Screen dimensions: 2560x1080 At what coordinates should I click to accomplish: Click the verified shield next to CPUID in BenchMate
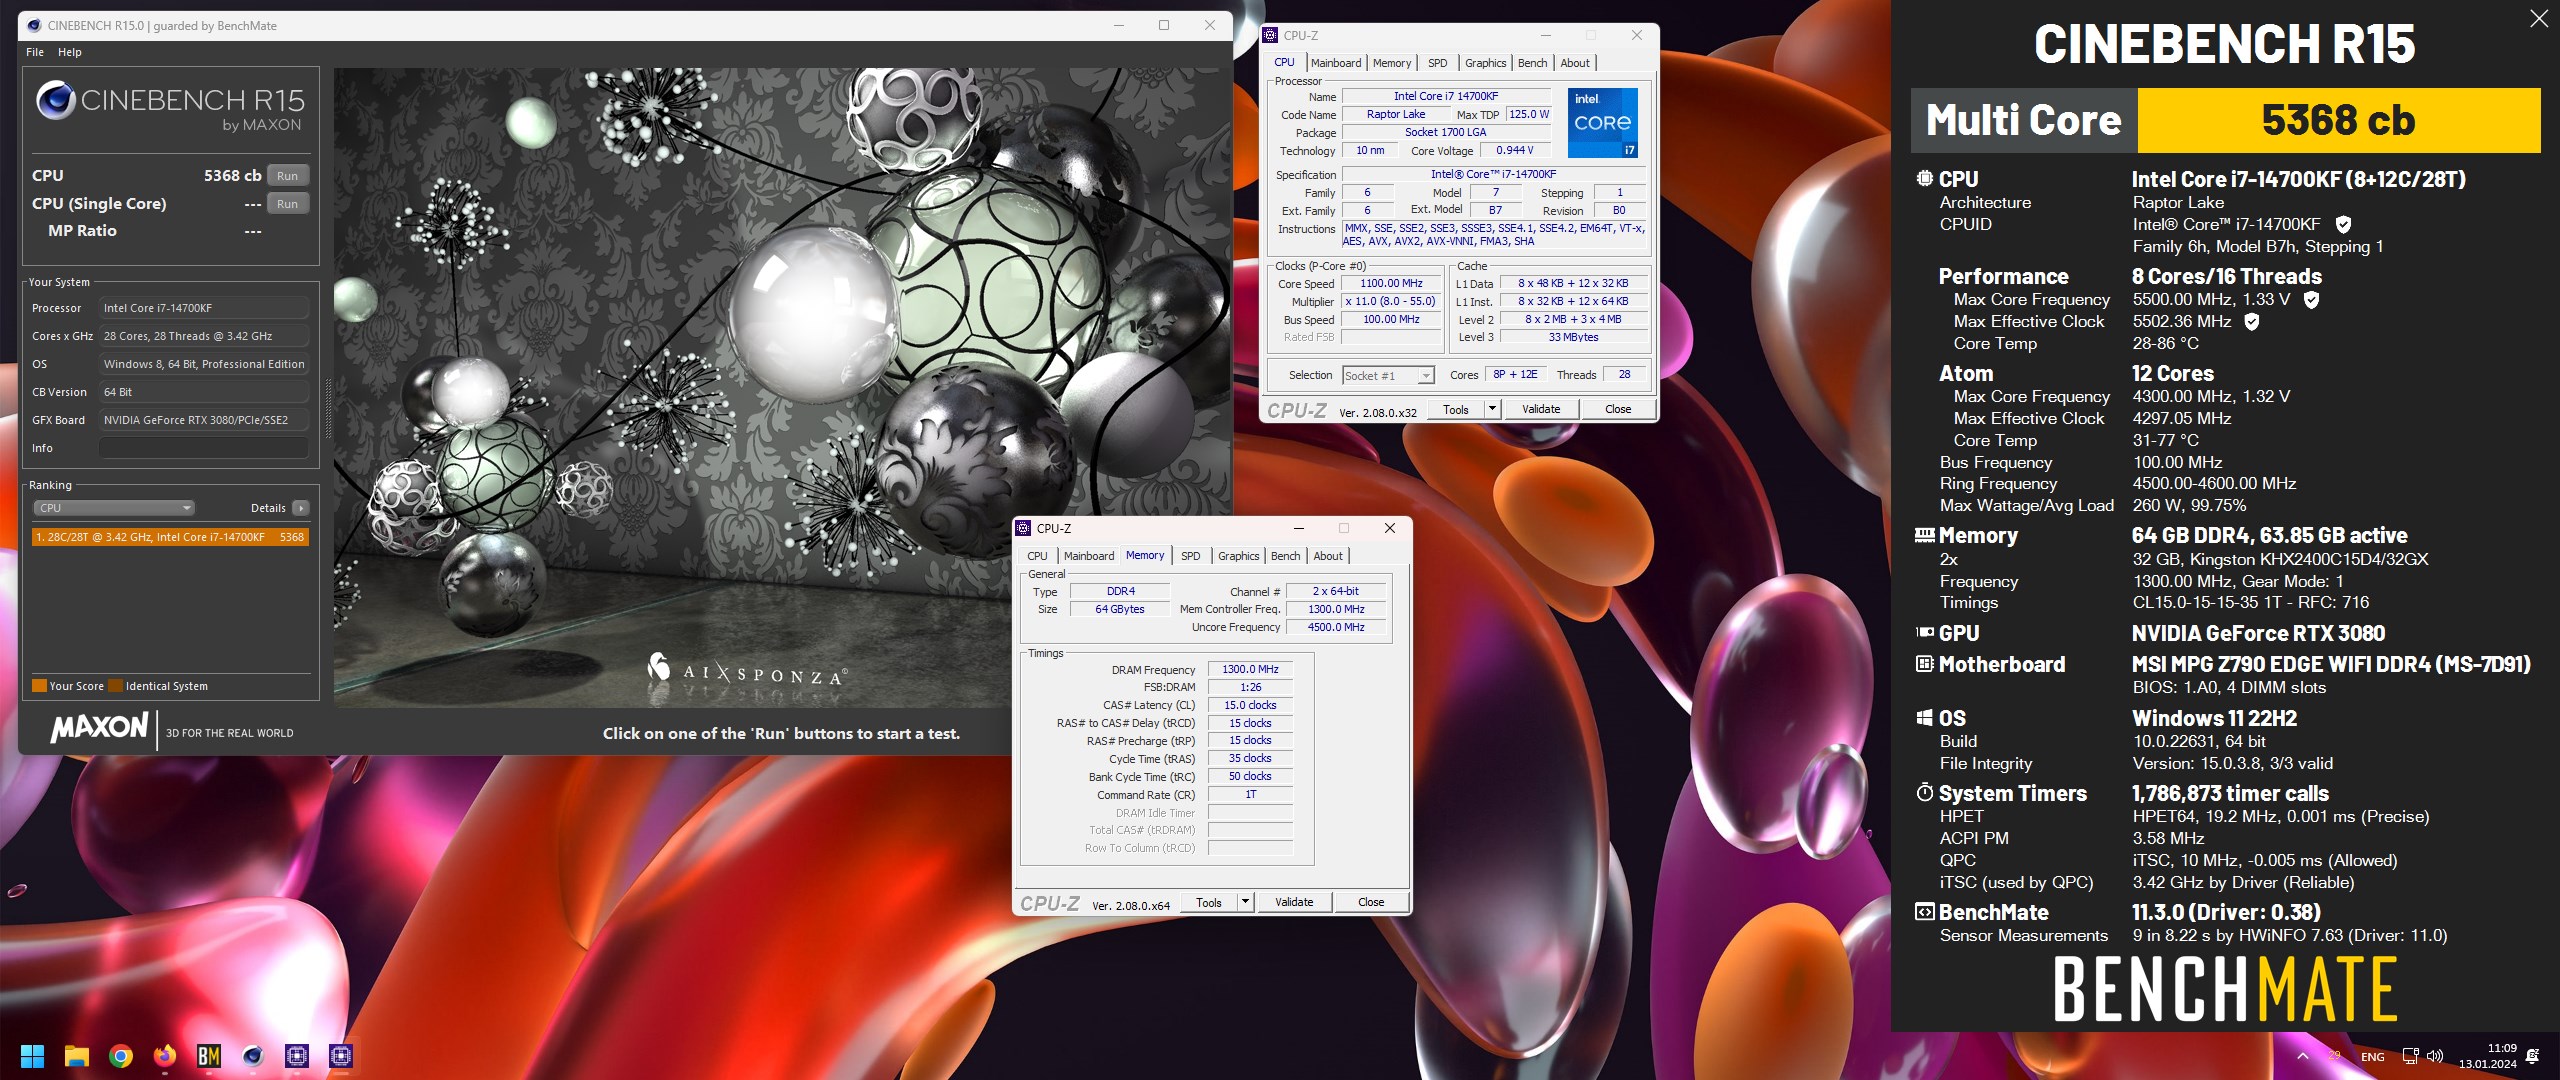tap(2343, 225)
